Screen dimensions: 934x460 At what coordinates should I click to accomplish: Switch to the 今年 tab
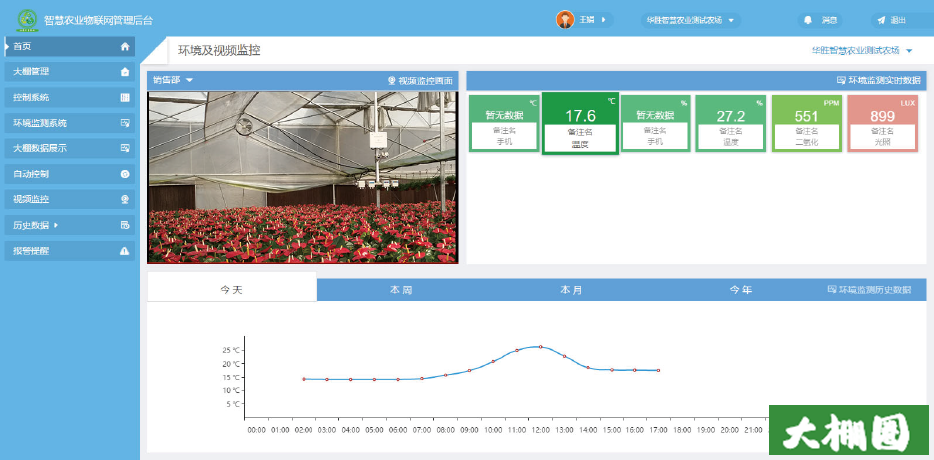click(x=741, y=290)
